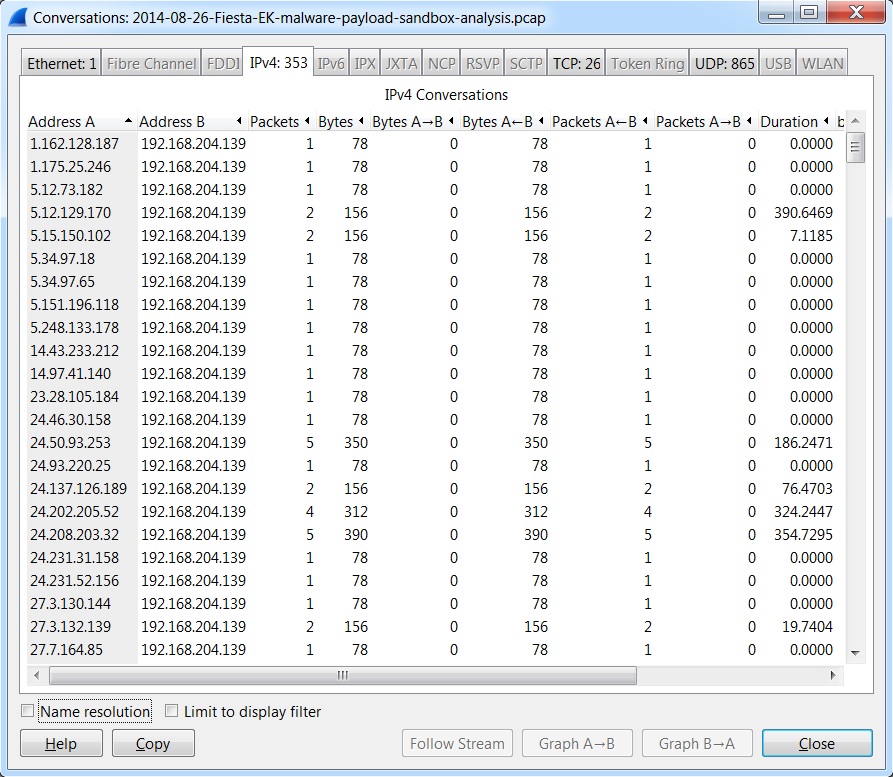This screenshot has width=893, height=777.
Task: Click sort arrow on Address A column
Action: 128,122
